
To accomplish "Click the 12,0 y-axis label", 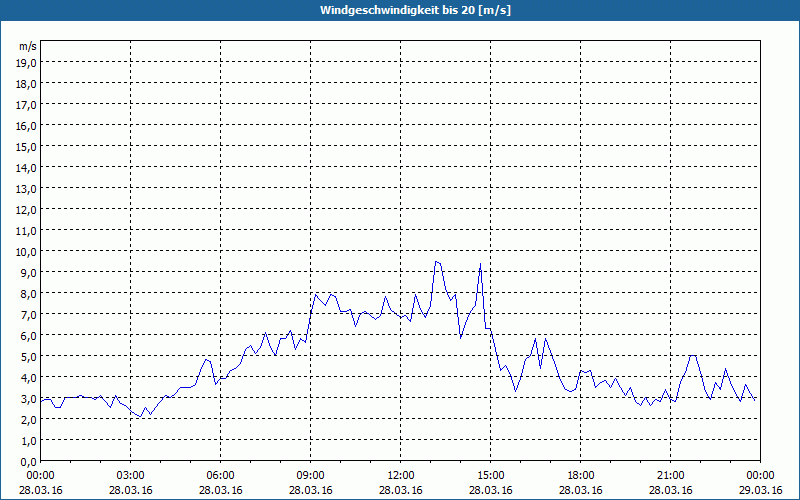I will pyautogui.click(x=27, y=210).
